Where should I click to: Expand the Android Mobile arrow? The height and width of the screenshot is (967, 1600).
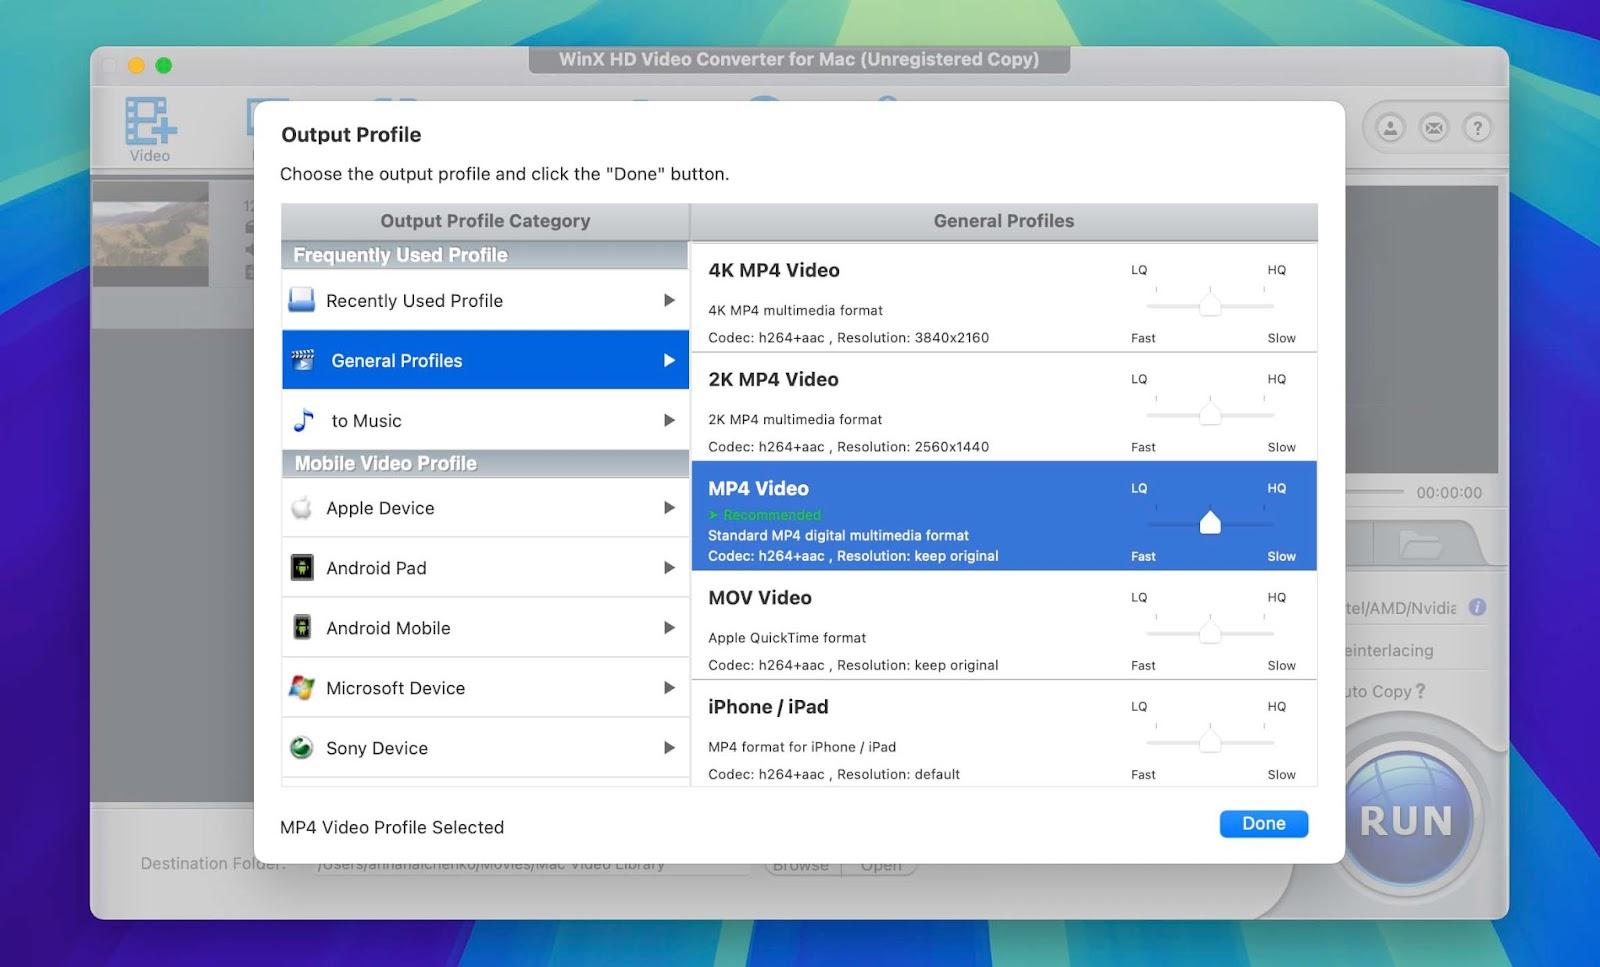point(669,627)
